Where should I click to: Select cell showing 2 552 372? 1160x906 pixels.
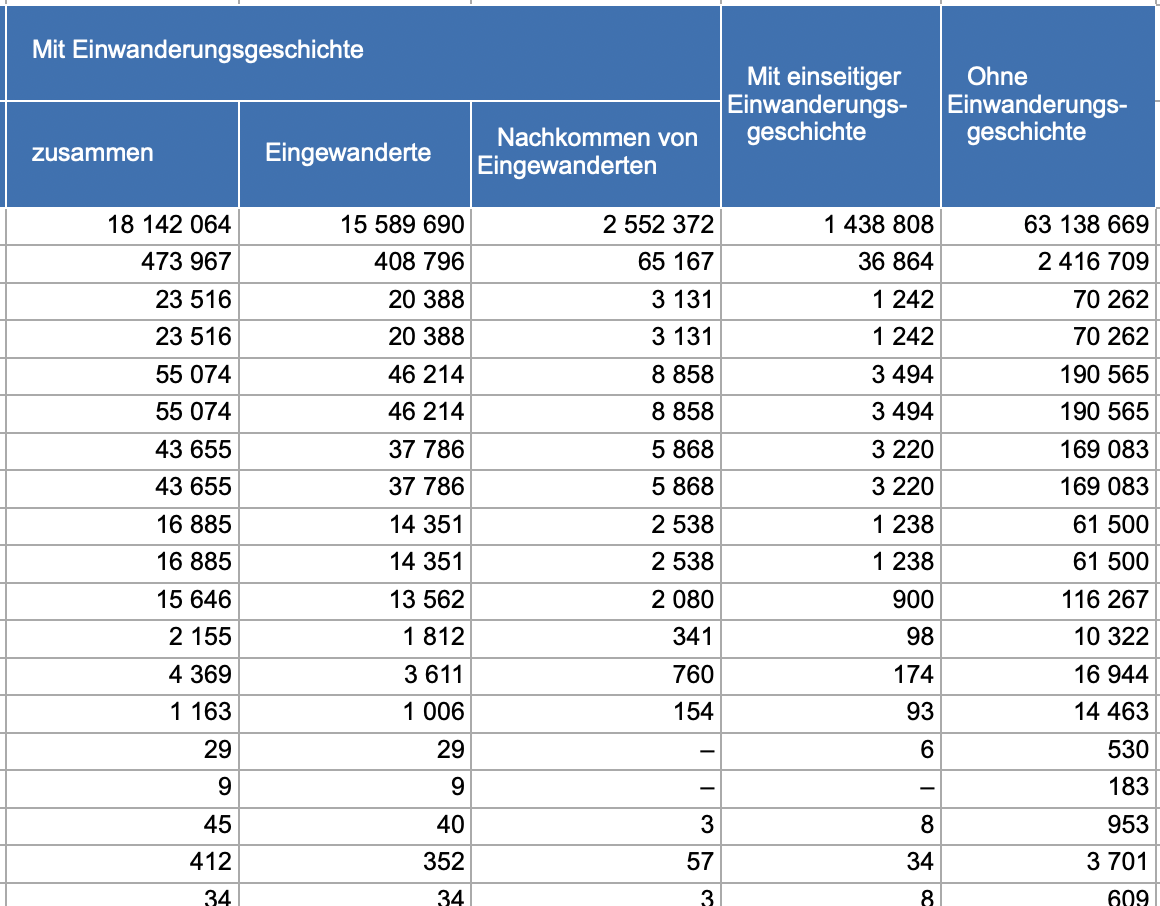pos(596,226)
